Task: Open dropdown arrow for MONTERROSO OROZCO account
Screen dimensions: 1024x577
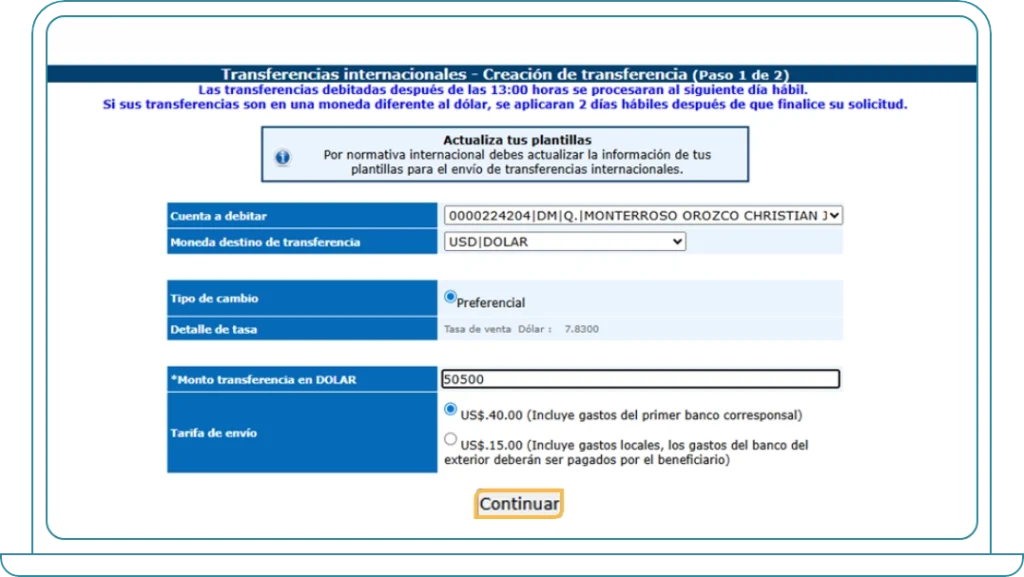Action: (x=833, y=214)
